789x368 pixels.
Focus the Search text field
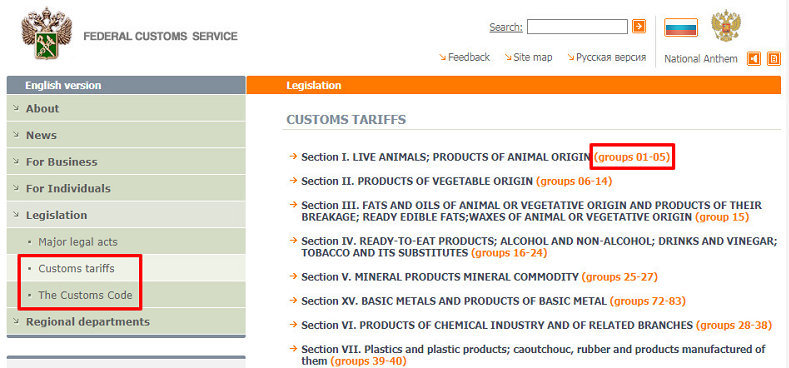point(577,26)
